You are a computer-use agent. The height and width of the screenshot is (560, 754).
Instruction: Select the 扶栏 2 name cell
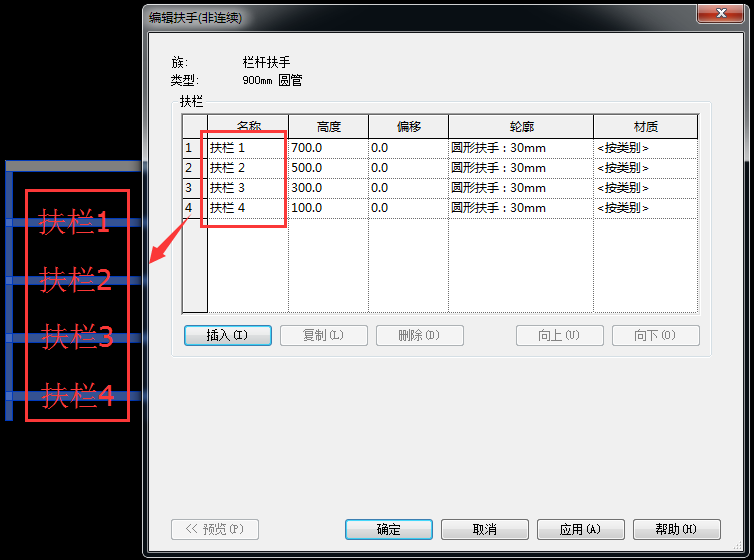(246, 168)
